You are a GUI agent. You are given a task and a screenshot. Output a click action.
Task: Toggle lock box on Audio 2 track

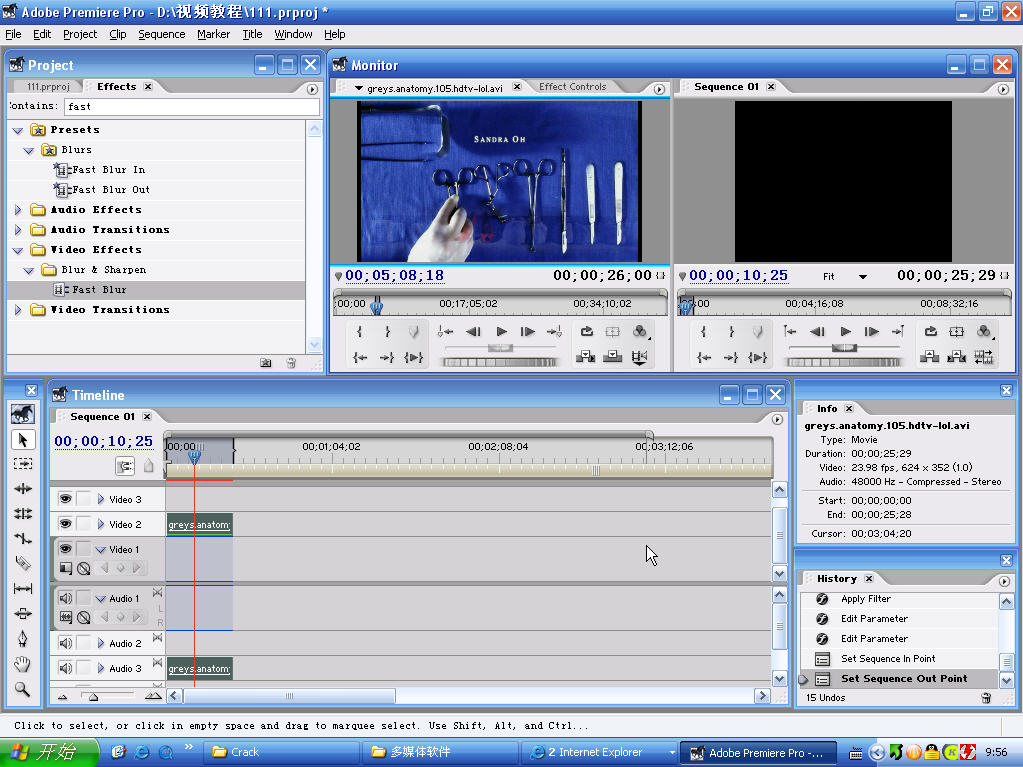84,643
